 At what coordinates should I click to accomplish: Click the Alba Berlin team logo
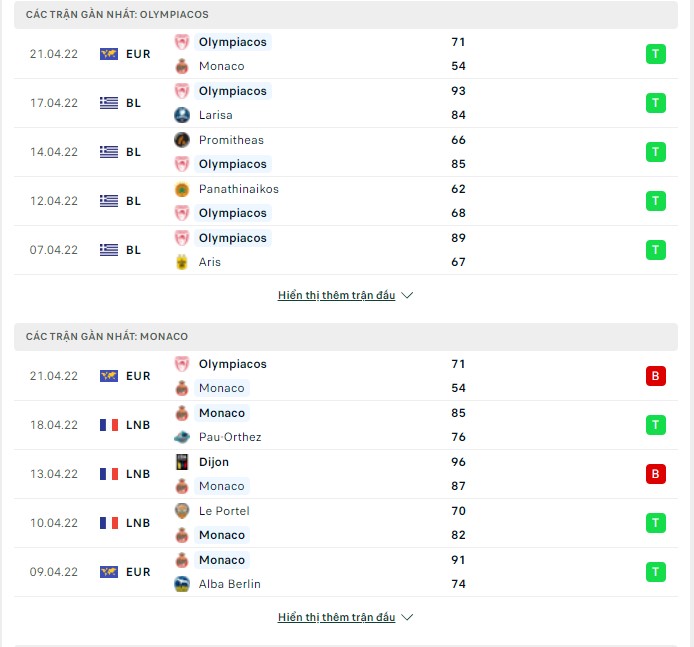tap(181, 584)
